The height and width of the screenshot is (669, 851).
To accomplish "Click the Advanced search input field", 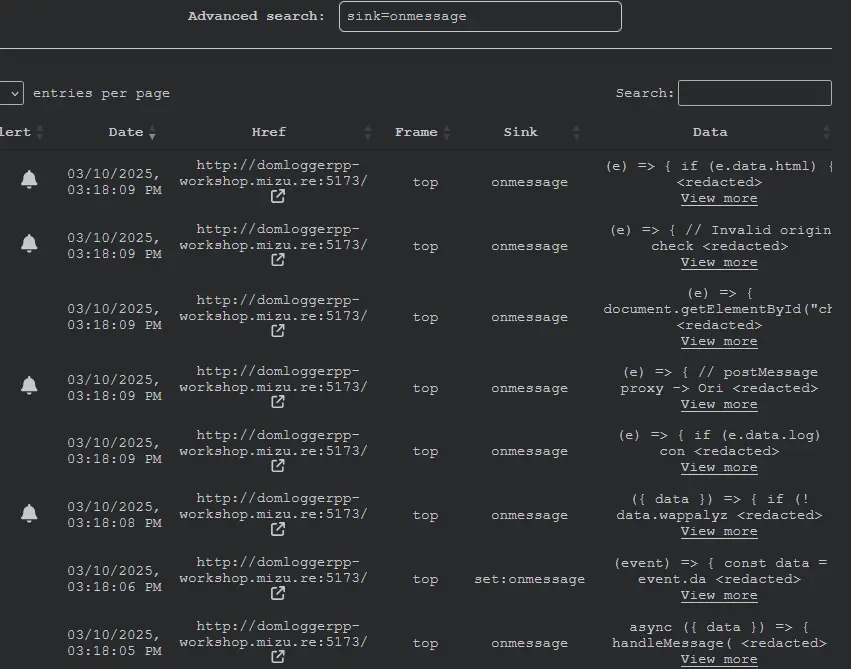I will 480,16.
